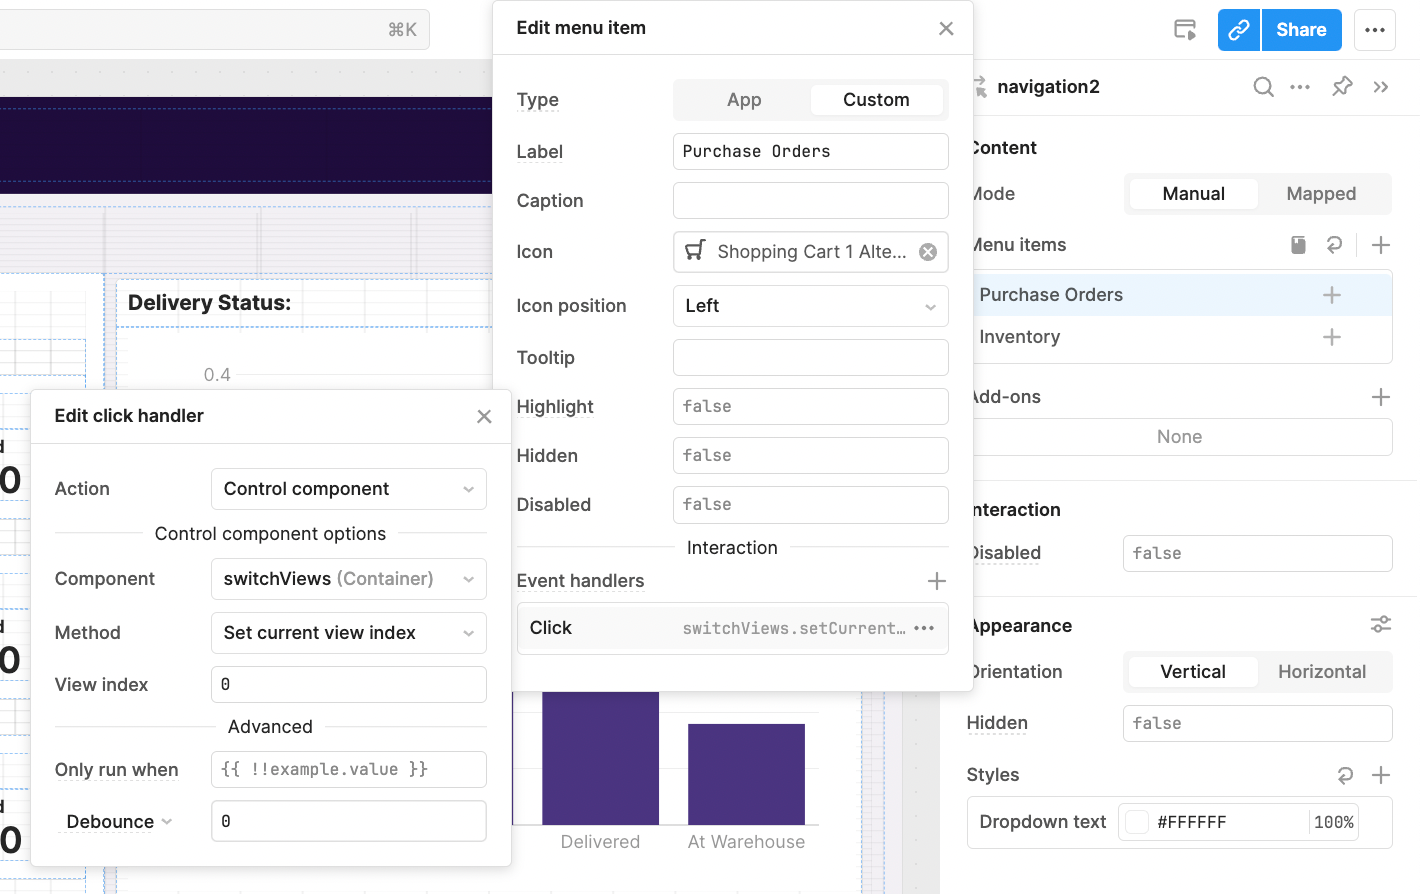Reset the Styles section

point(1345,775)
